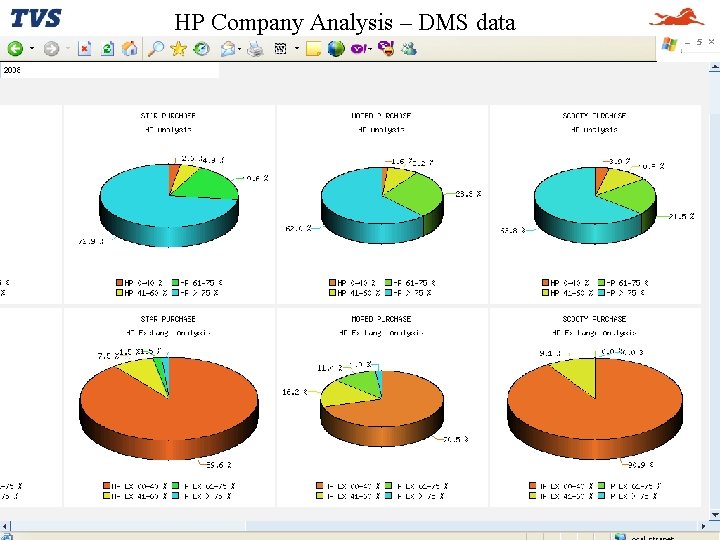Click the cyan slice of Star Purchase HP analysis pie
720x540 pixels.
pyautogui.click(x=147, y=202)
